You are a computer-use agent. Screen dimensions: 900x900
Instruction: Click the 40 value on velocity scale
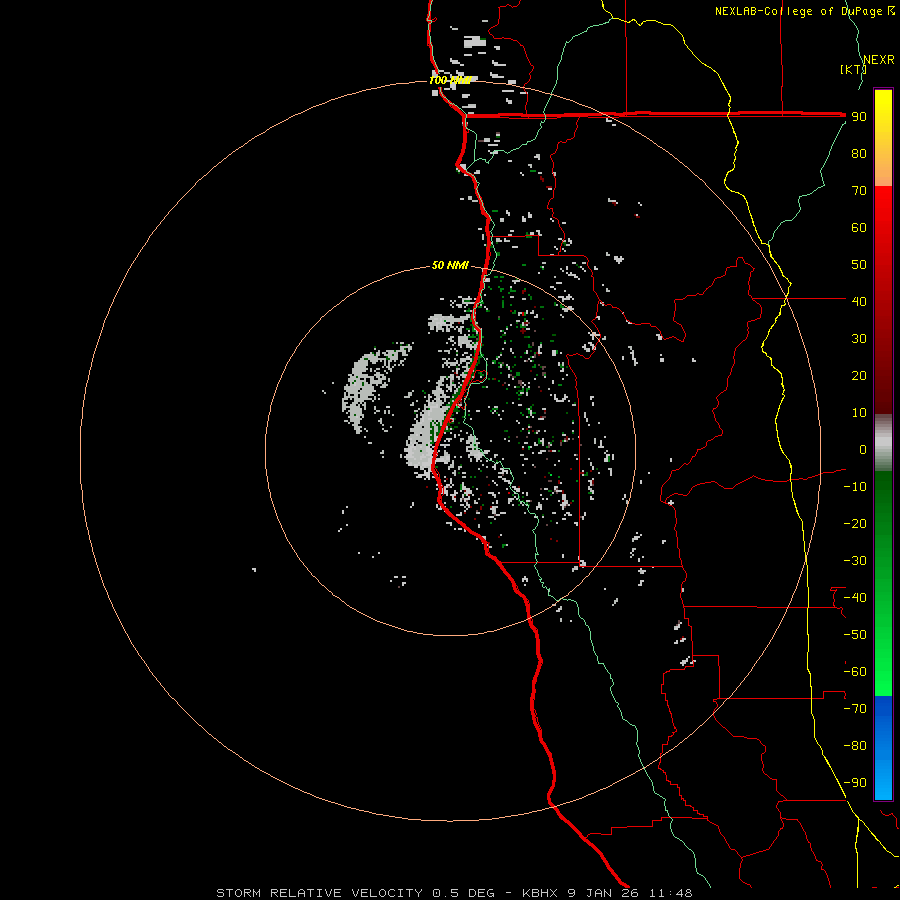[859, 301]
